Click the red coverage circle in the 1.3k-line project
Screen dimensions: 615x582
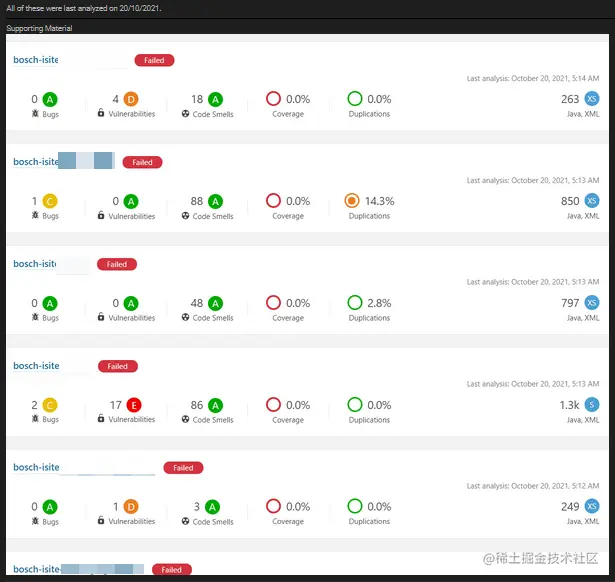point(273,404)
